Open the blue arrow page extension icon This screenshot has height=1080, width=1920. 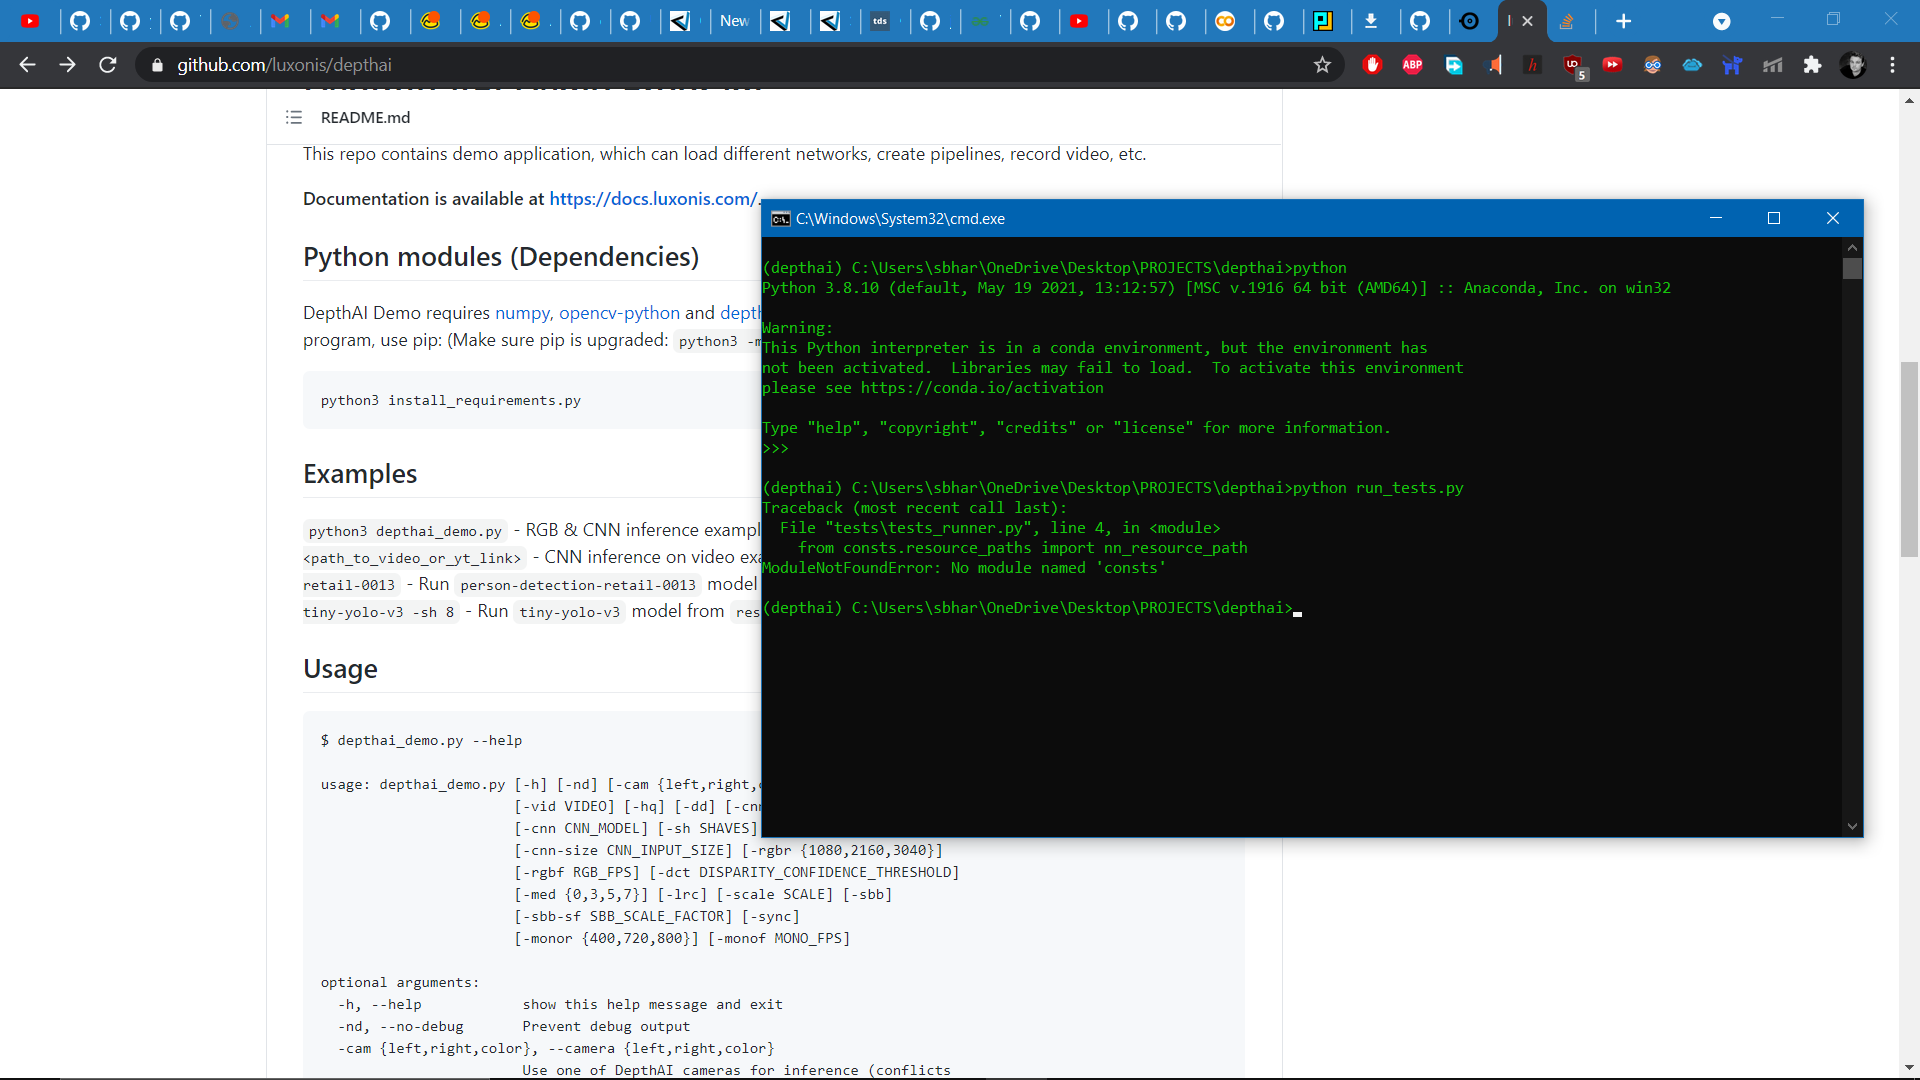click(x=1454, y=65)
